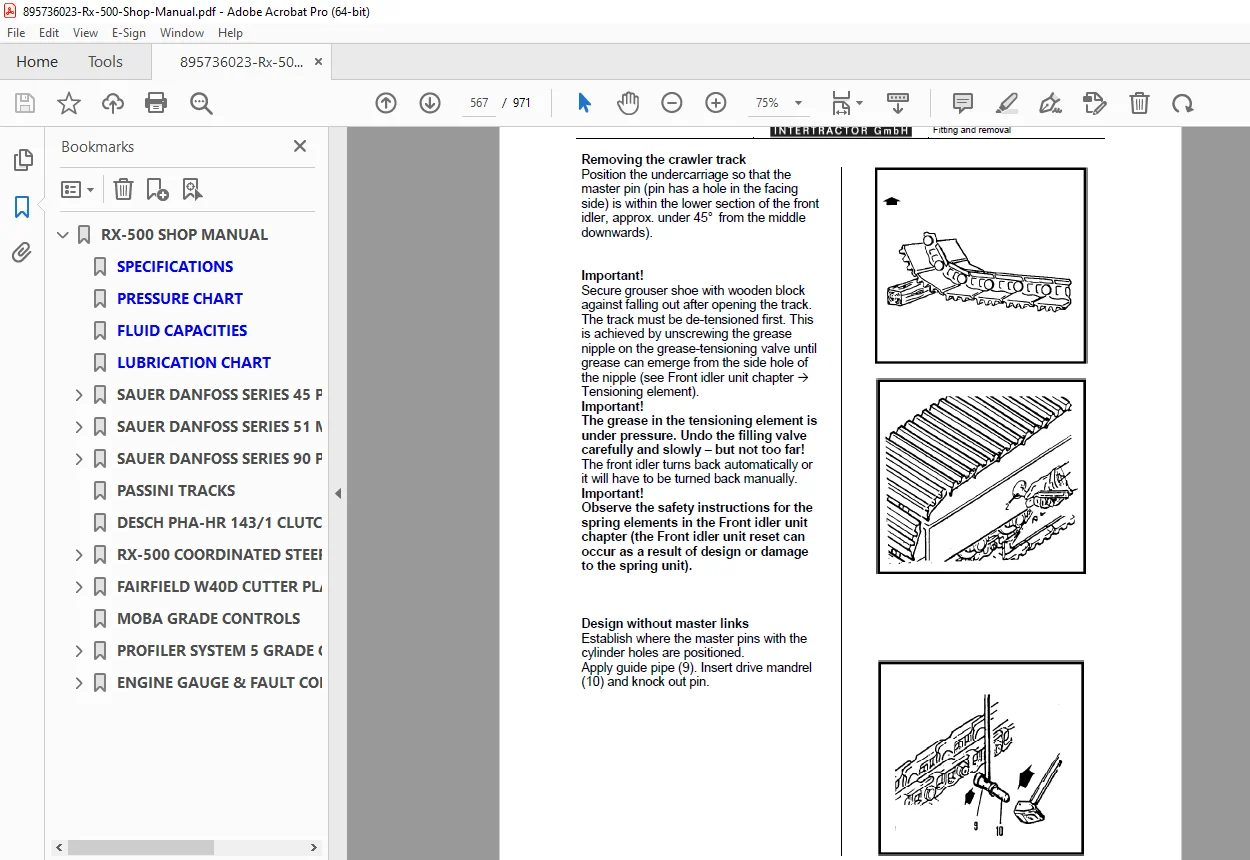The image size is (1250, 860).
Task: Expand SAUER DANFOSS SERIES 51 bookmark
Action: click(x=79, y=427)
